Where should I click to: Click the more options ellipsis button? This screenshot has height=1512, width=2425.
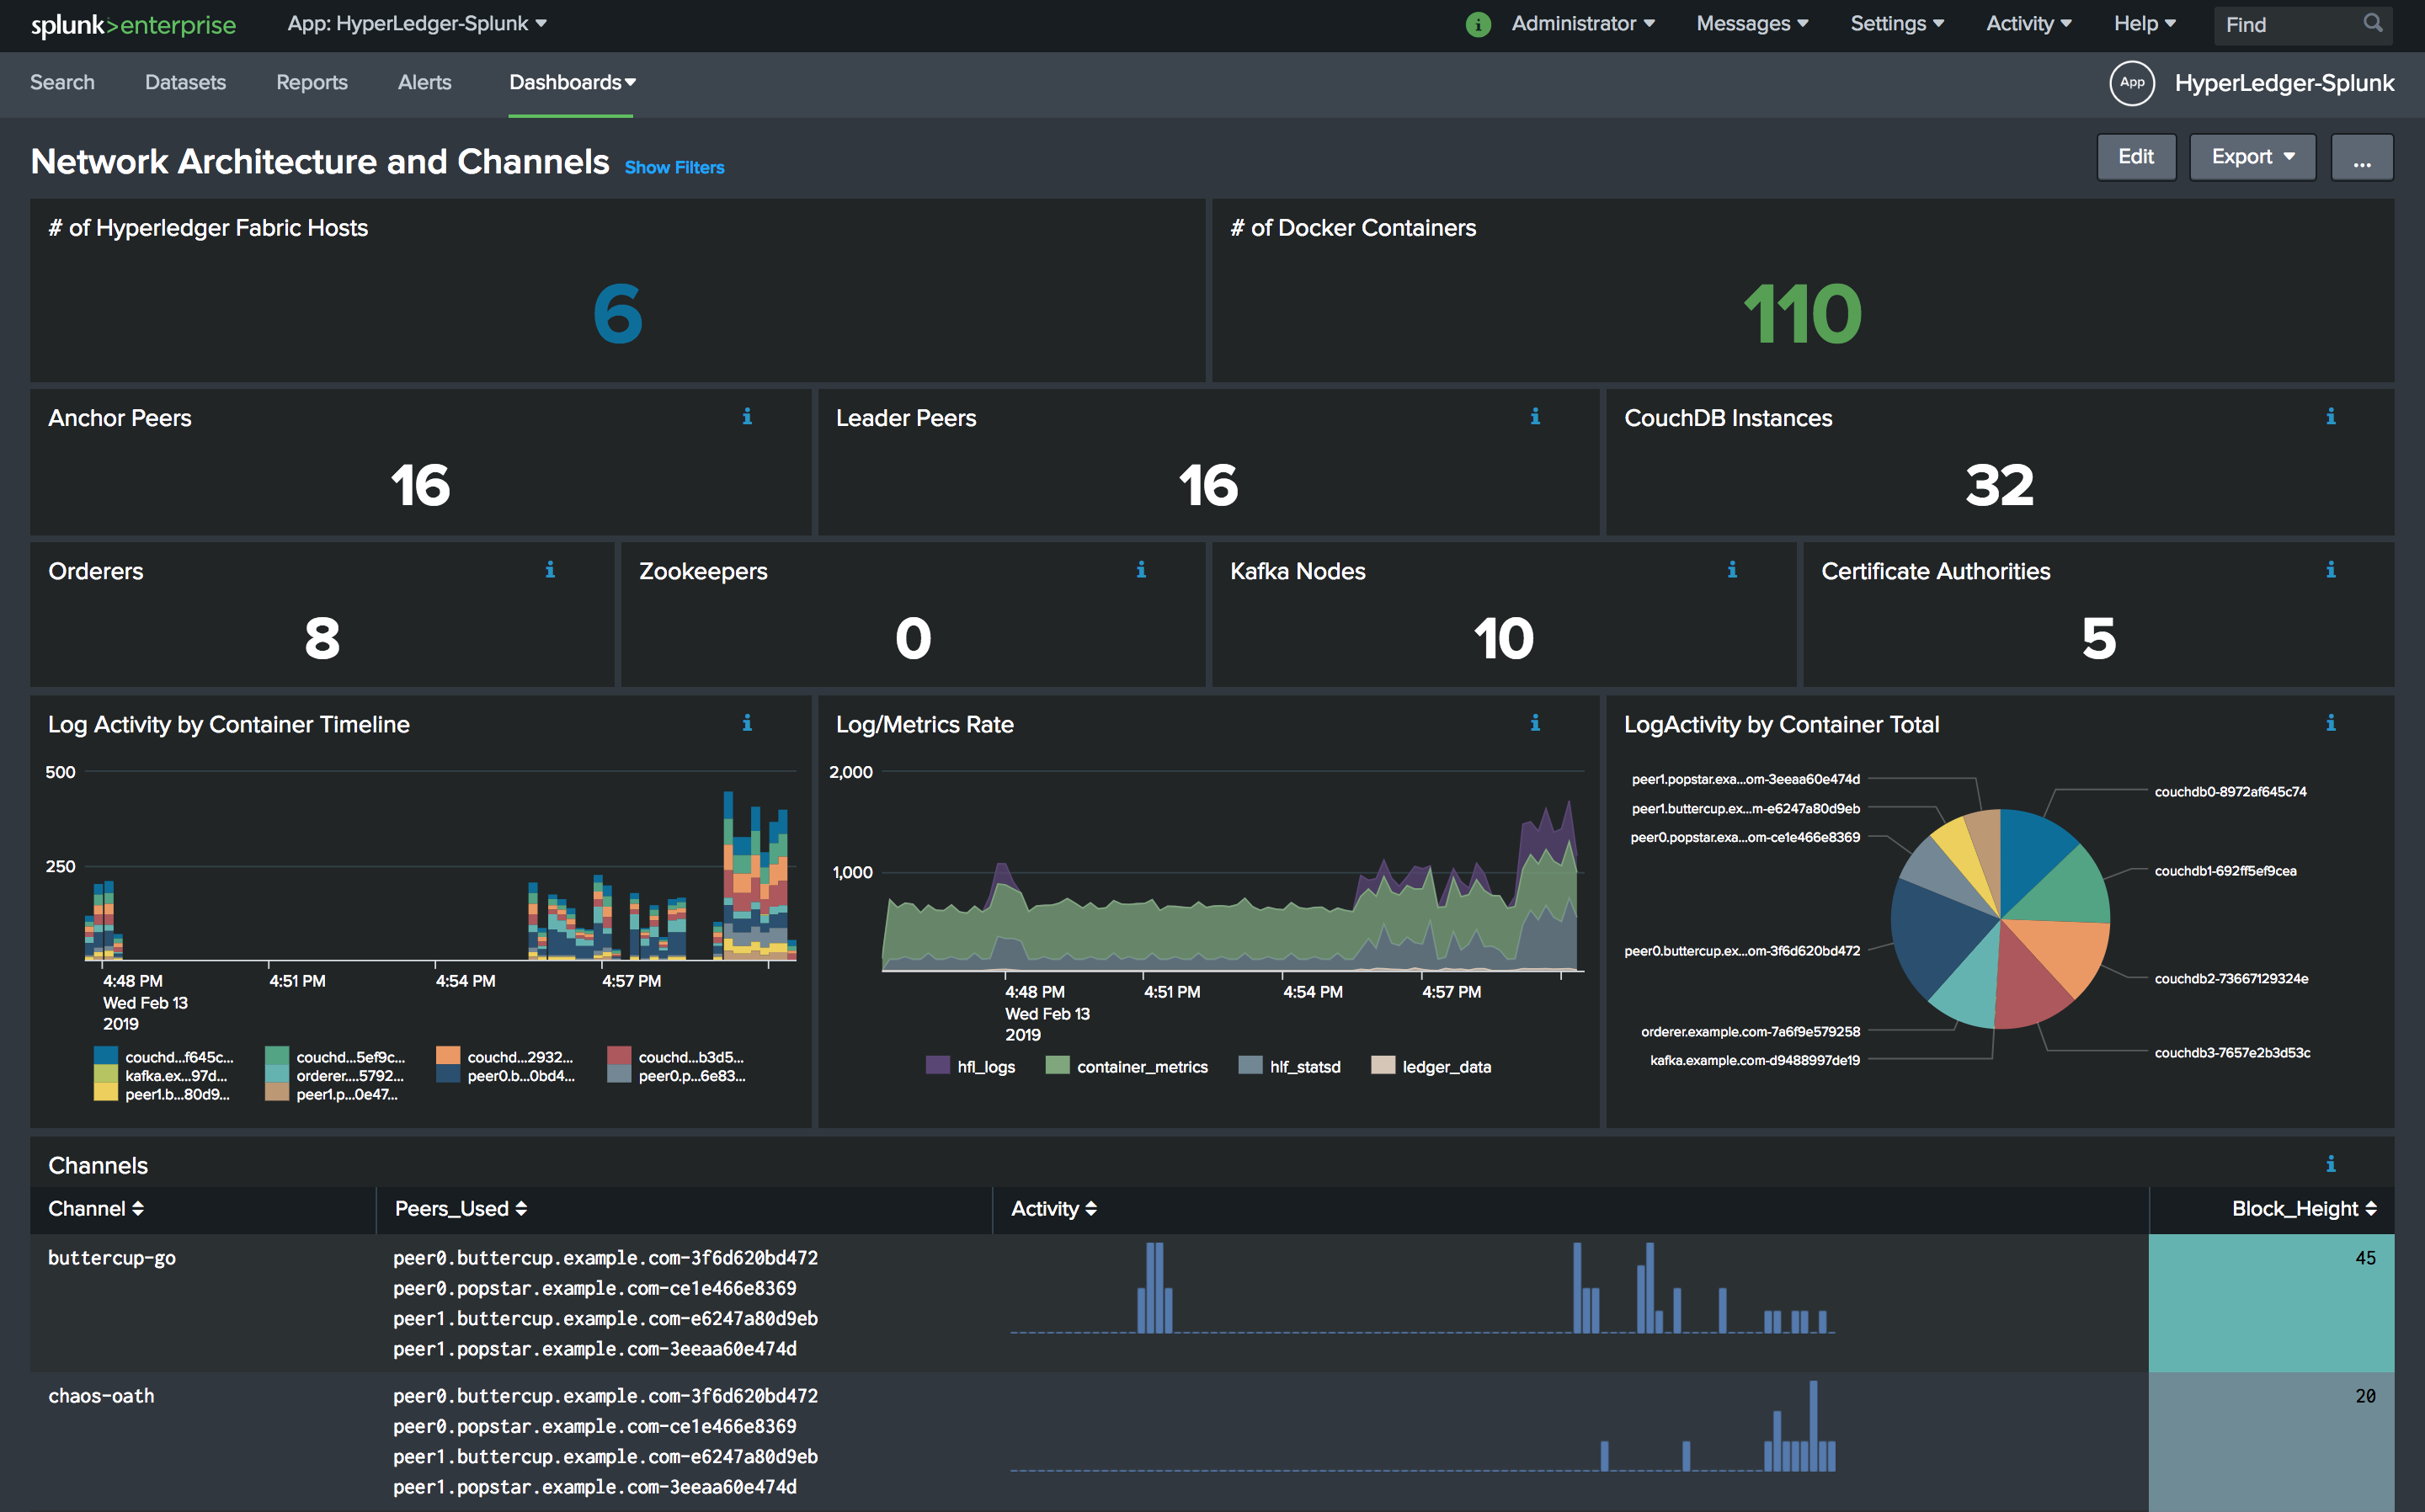pyautogui.click(x=2362, y=157)
